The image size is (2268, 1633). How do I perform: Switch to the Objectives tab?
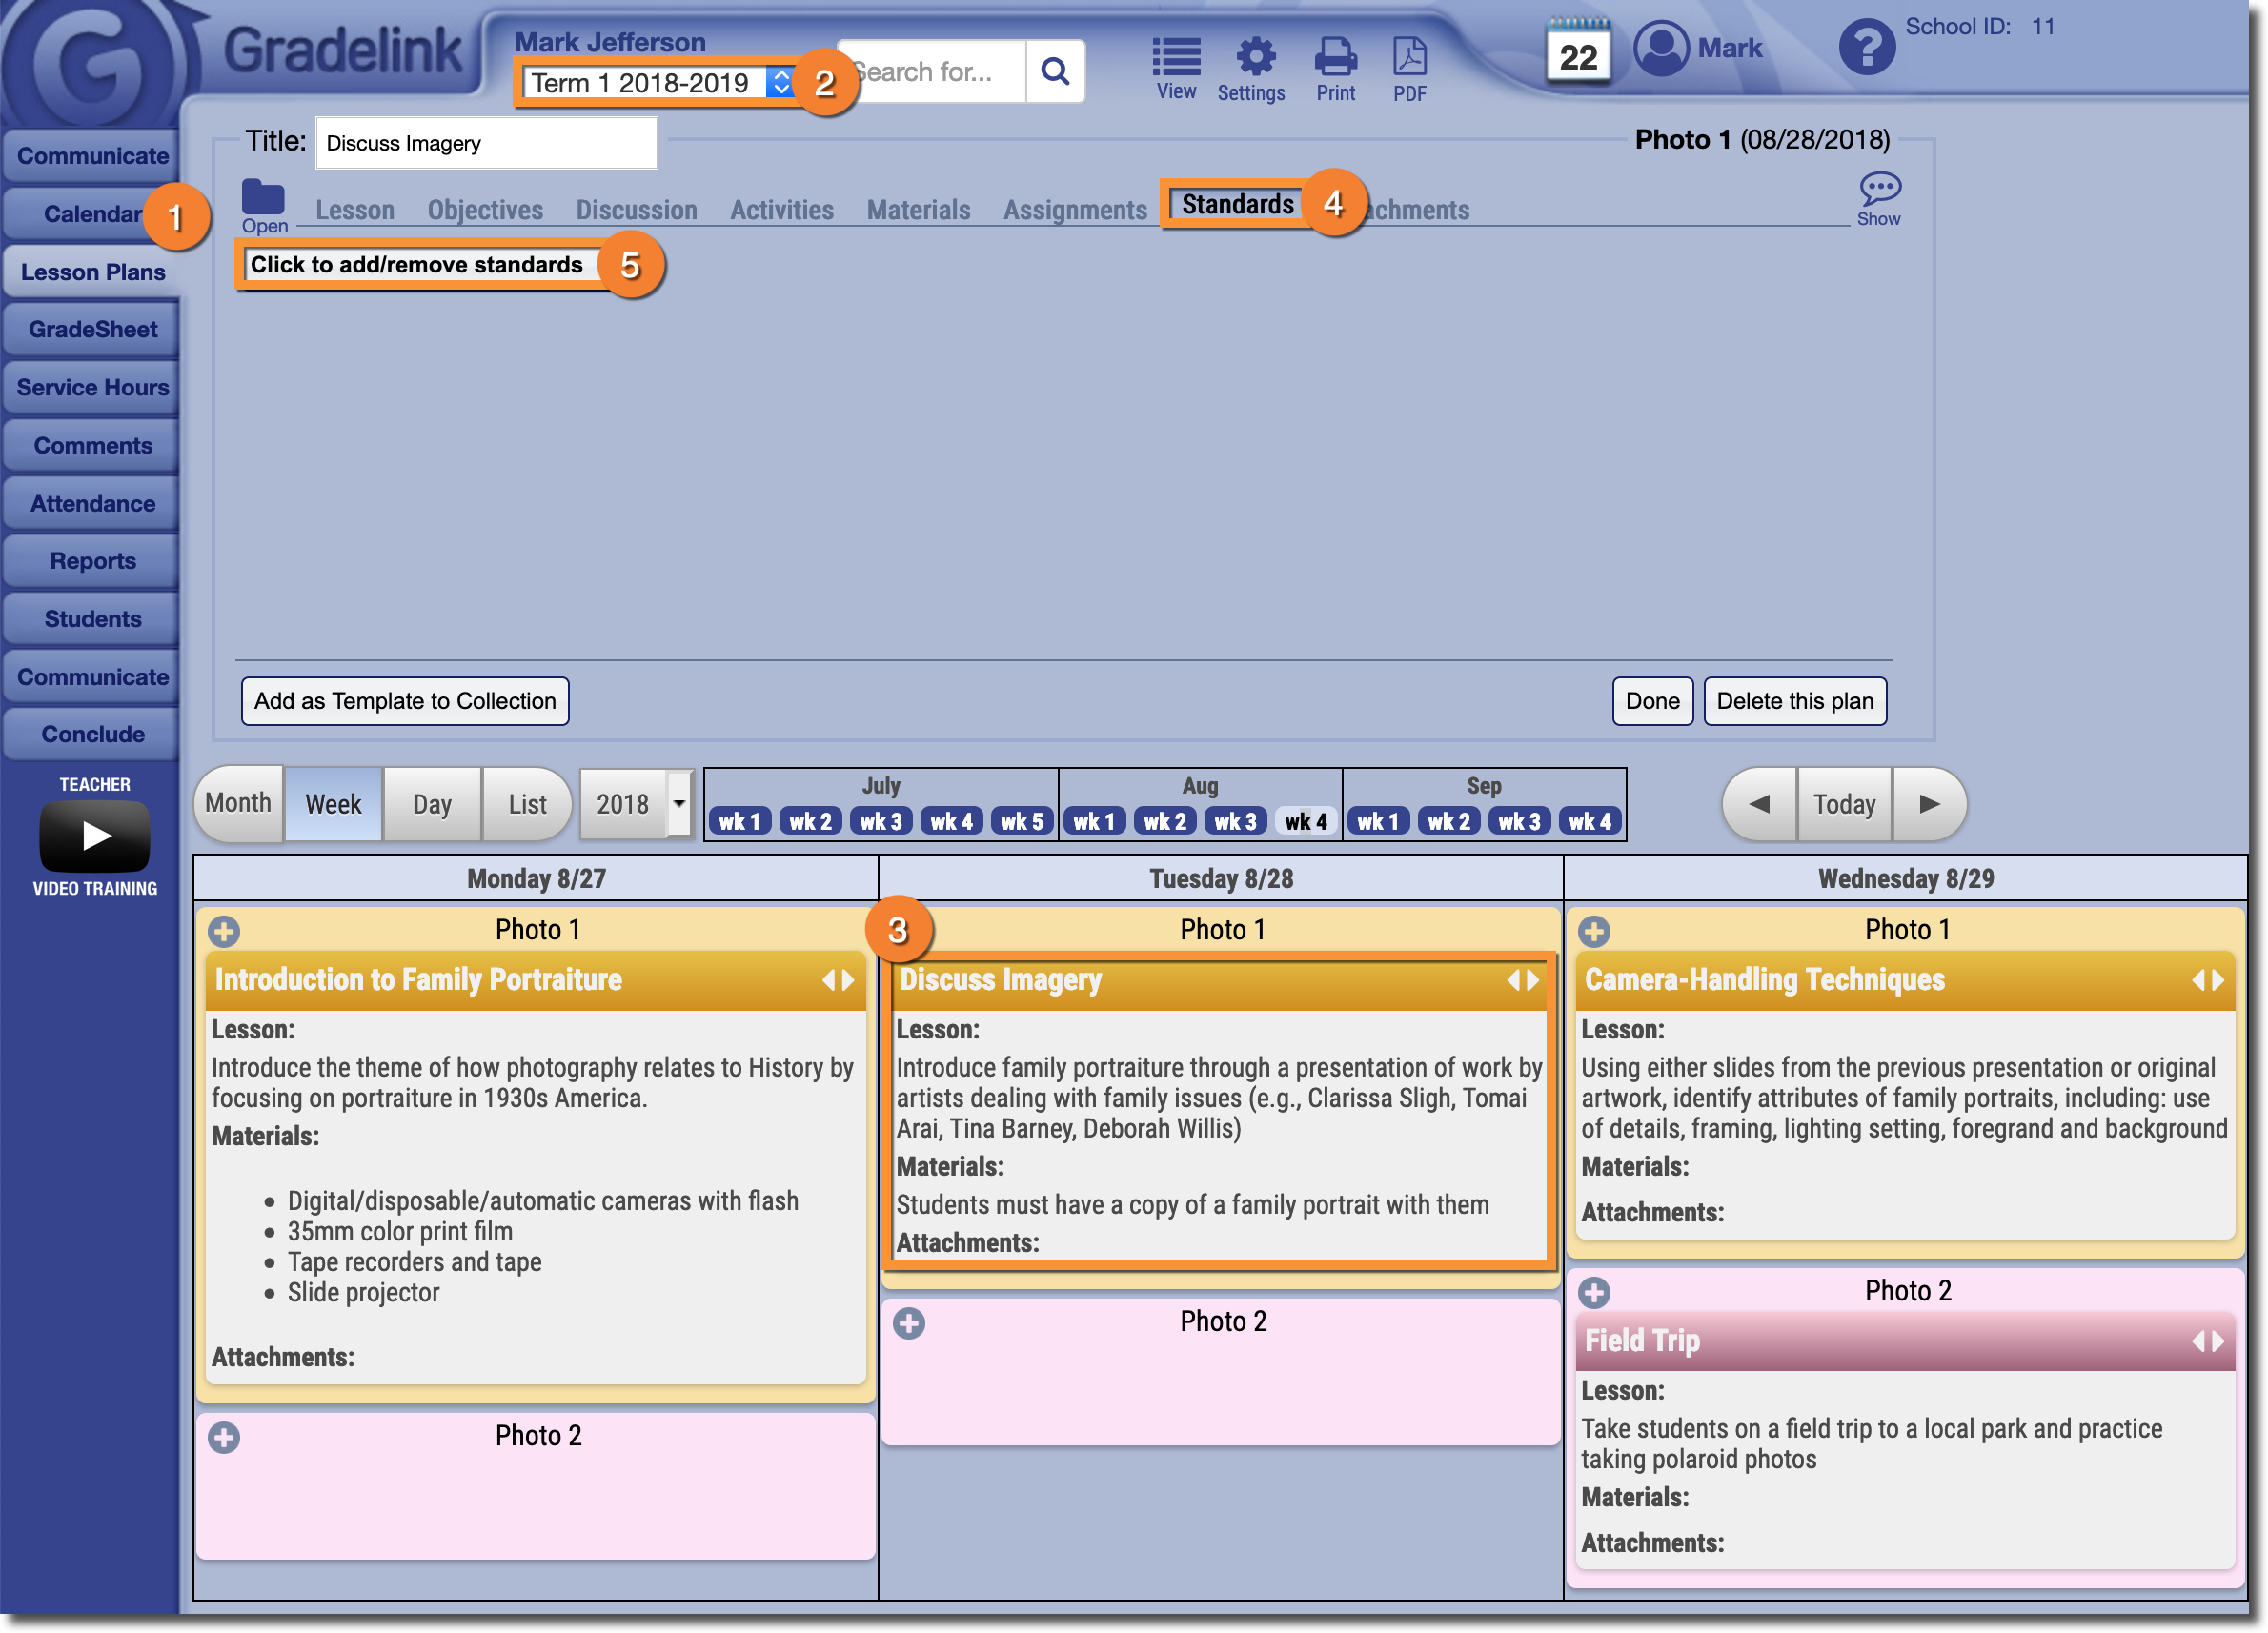coord(485,210)
